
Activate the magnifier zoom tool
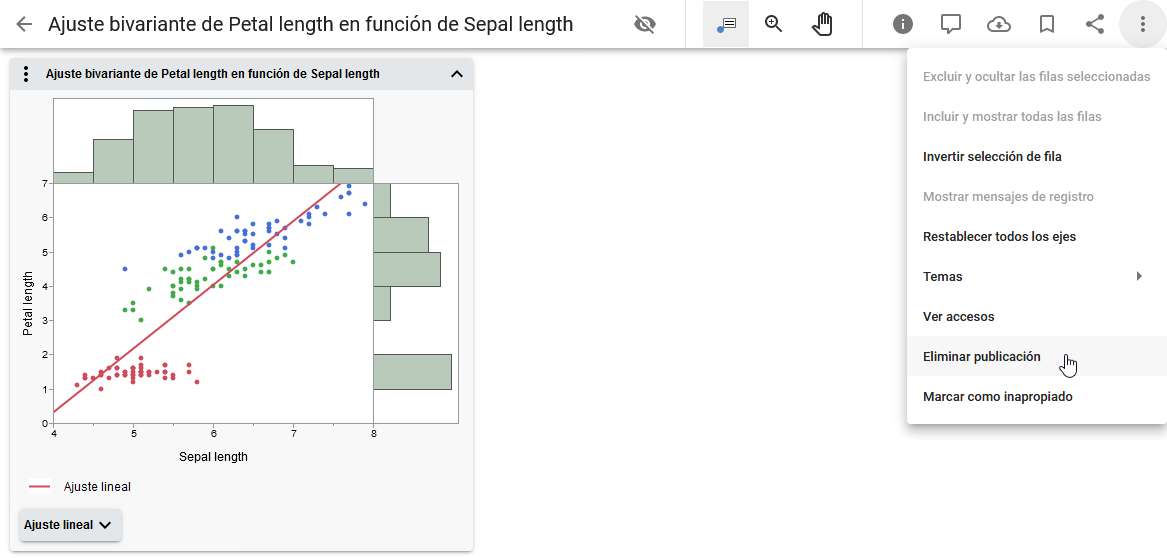point(773,24)
